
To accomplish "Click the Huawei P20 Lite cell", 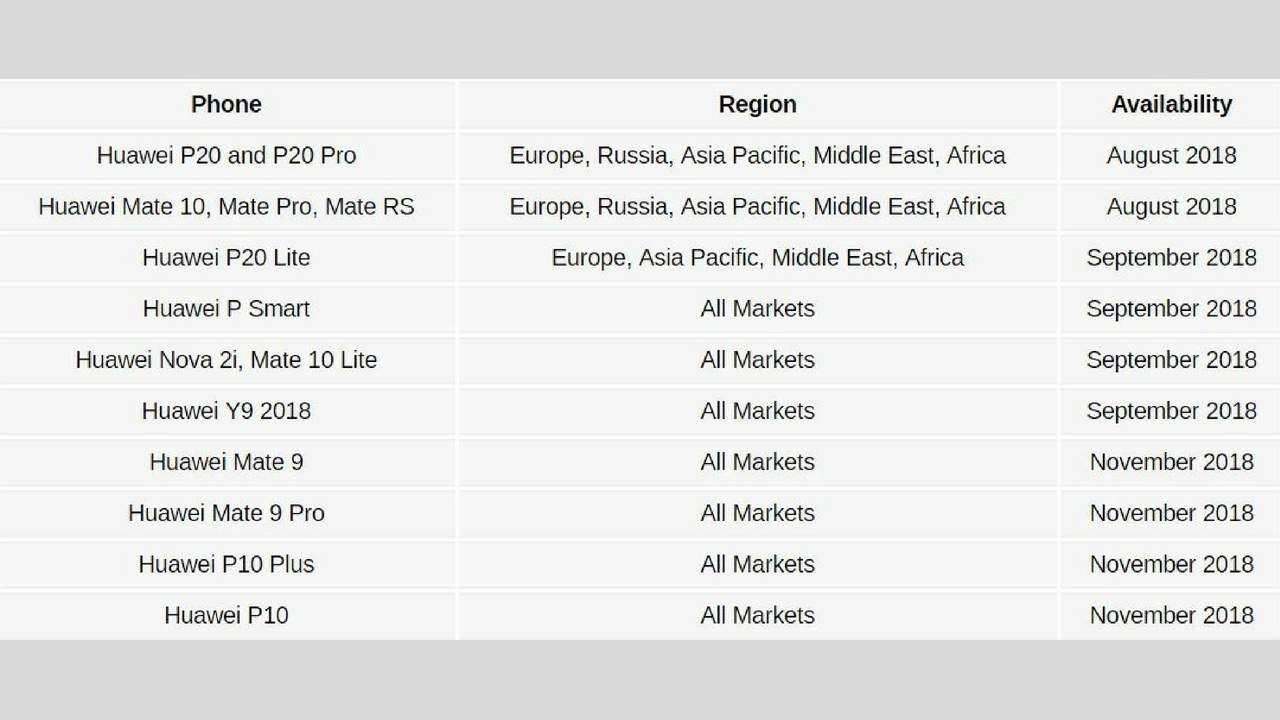I will click(227, 257).
